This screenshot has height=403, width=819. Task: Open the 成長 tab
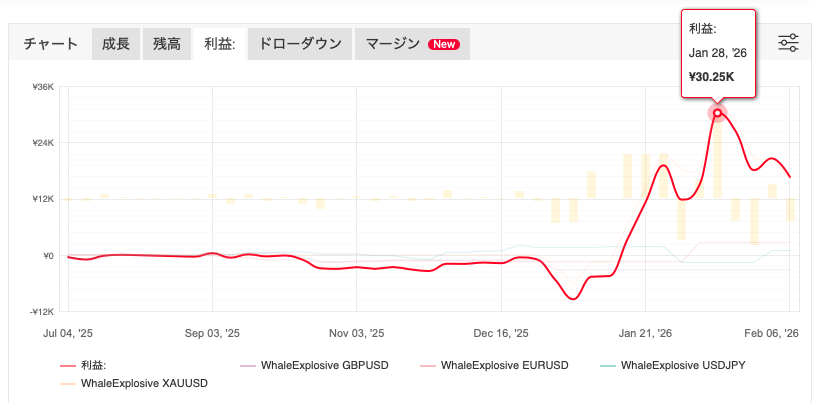tap(115, 44)
